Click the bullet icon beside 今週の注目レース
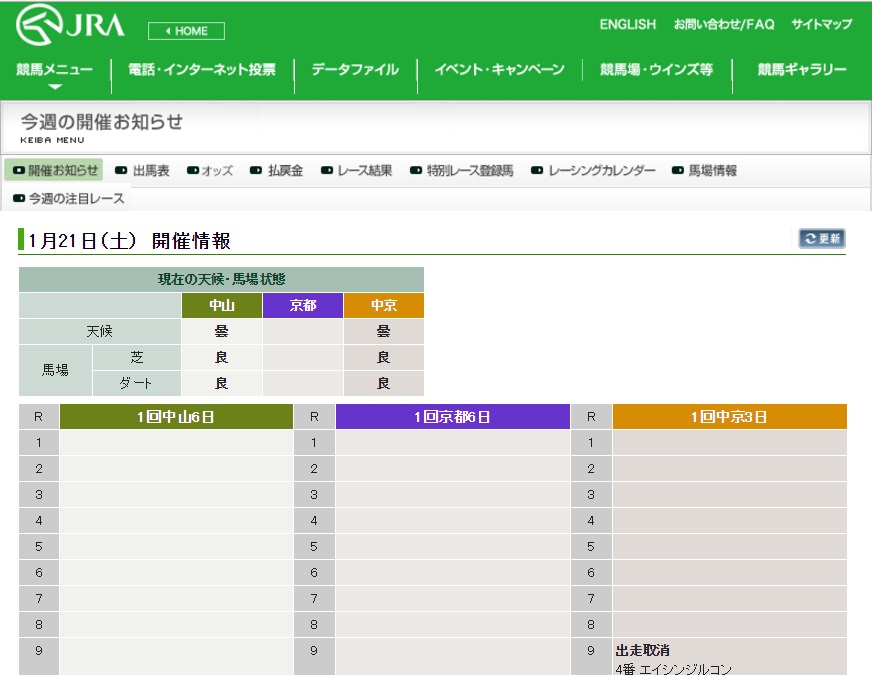The image size is (872, 675). click(x=19, y=198)
